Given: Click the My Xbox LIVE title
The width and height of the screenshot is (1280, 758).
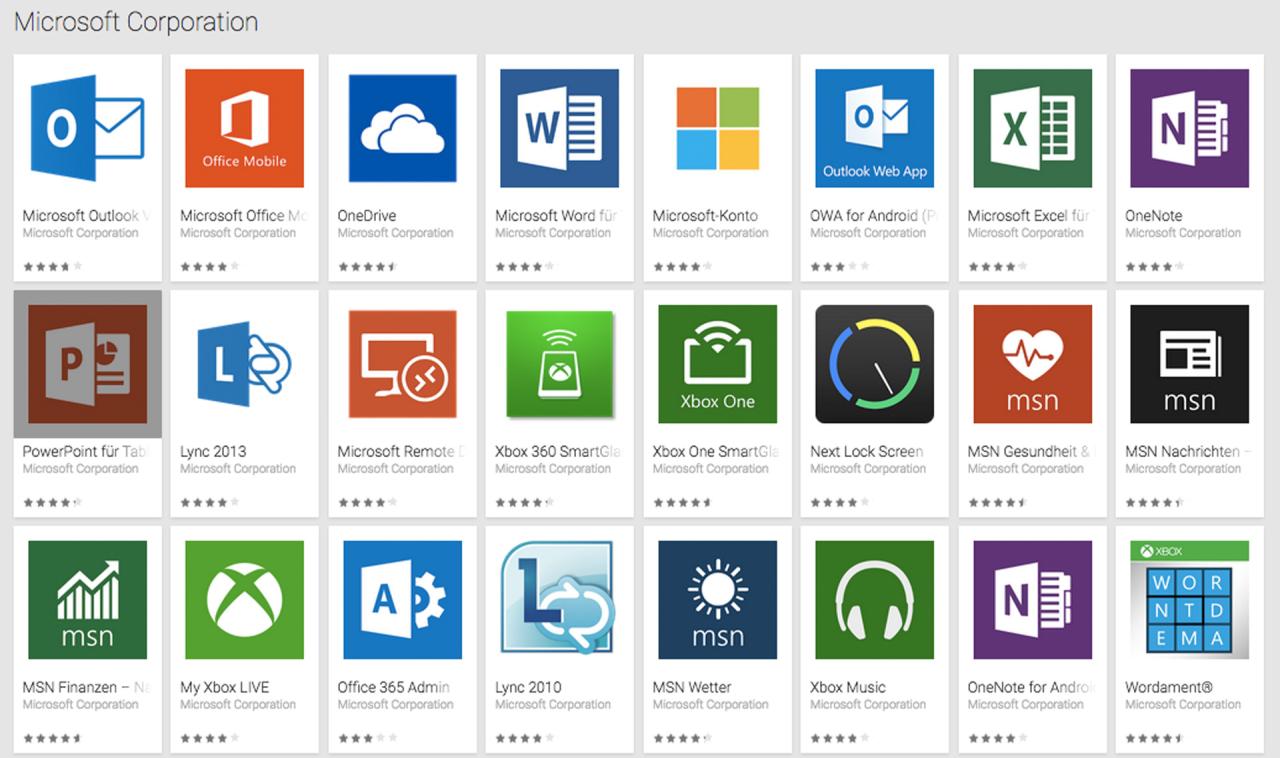Looking at the screenshot, I should 224,687.
